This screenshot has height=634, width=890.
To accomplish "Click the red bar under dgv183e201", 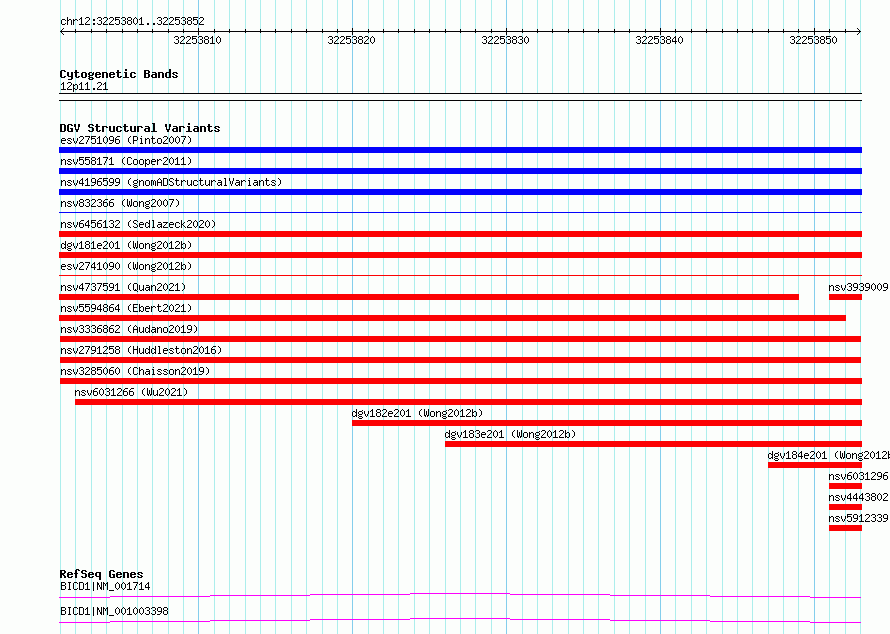I will pos(653,444).
